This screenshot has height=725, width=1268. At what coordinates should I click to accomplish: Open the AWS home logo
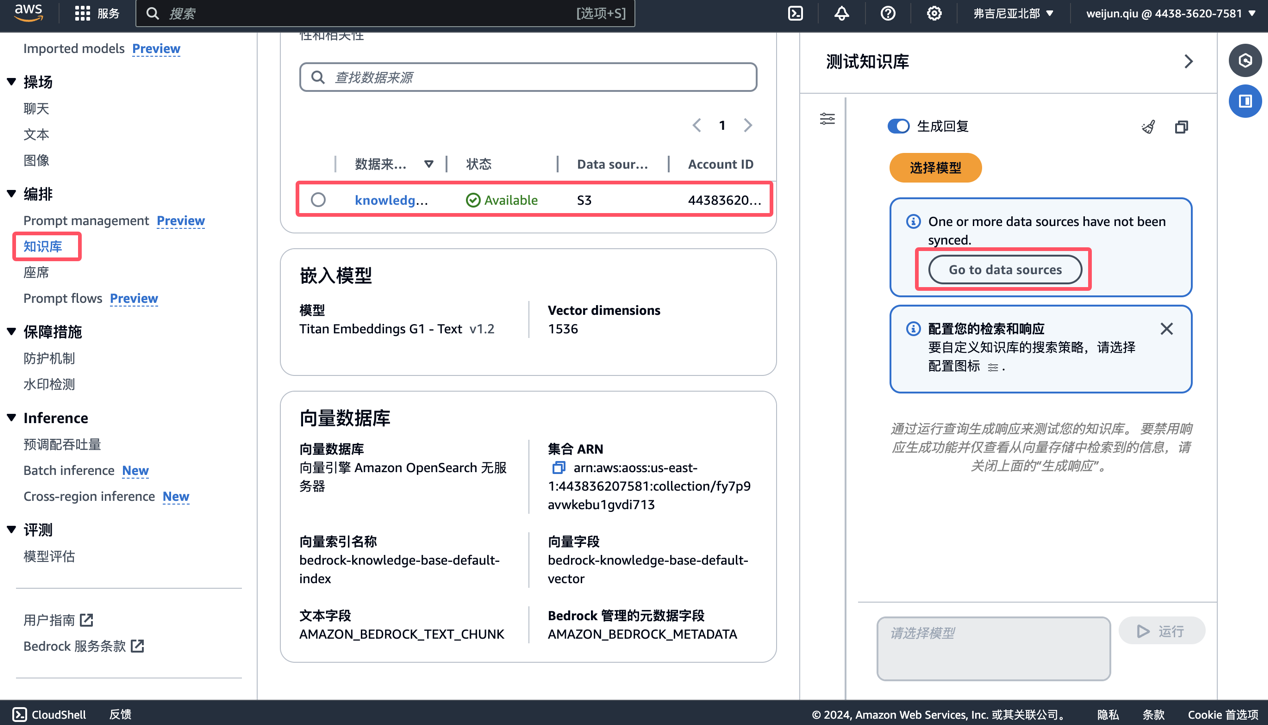[28, 13]
